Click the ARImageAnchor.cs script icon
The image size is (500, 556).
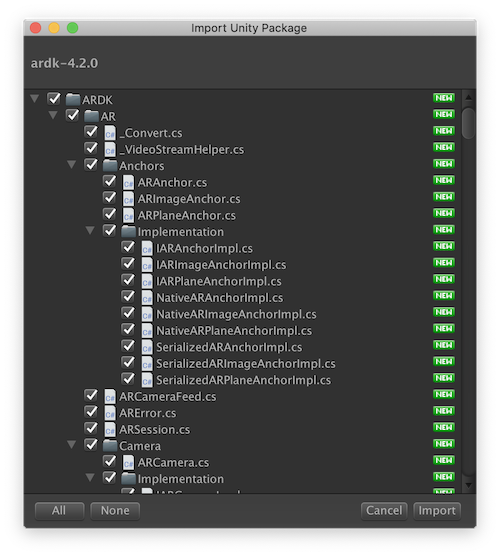click(x=128, y=199)
